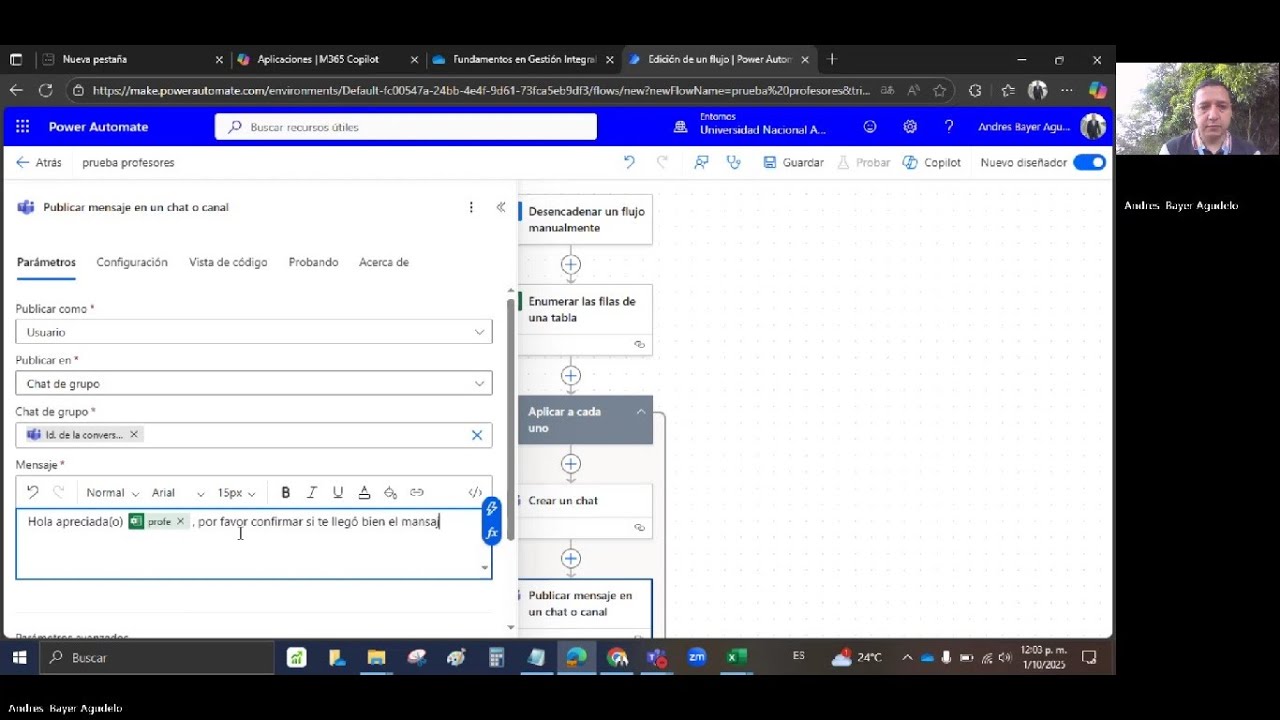Open the font color picker
Screen dimensions: 1280x720
pyautogui.click(x=364, y=492)
